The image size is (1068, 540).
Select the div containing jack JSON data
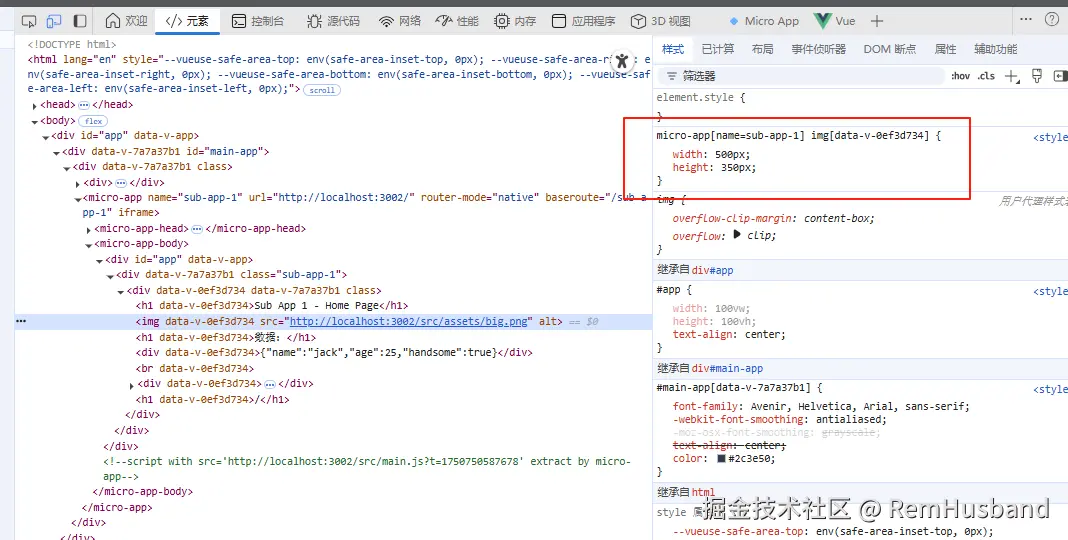point(334,353)
